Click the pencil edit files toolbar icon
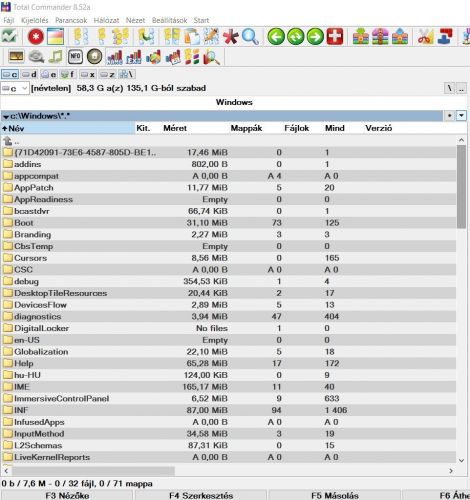This screenshot has width=470, height=500. tap(211, 36)
